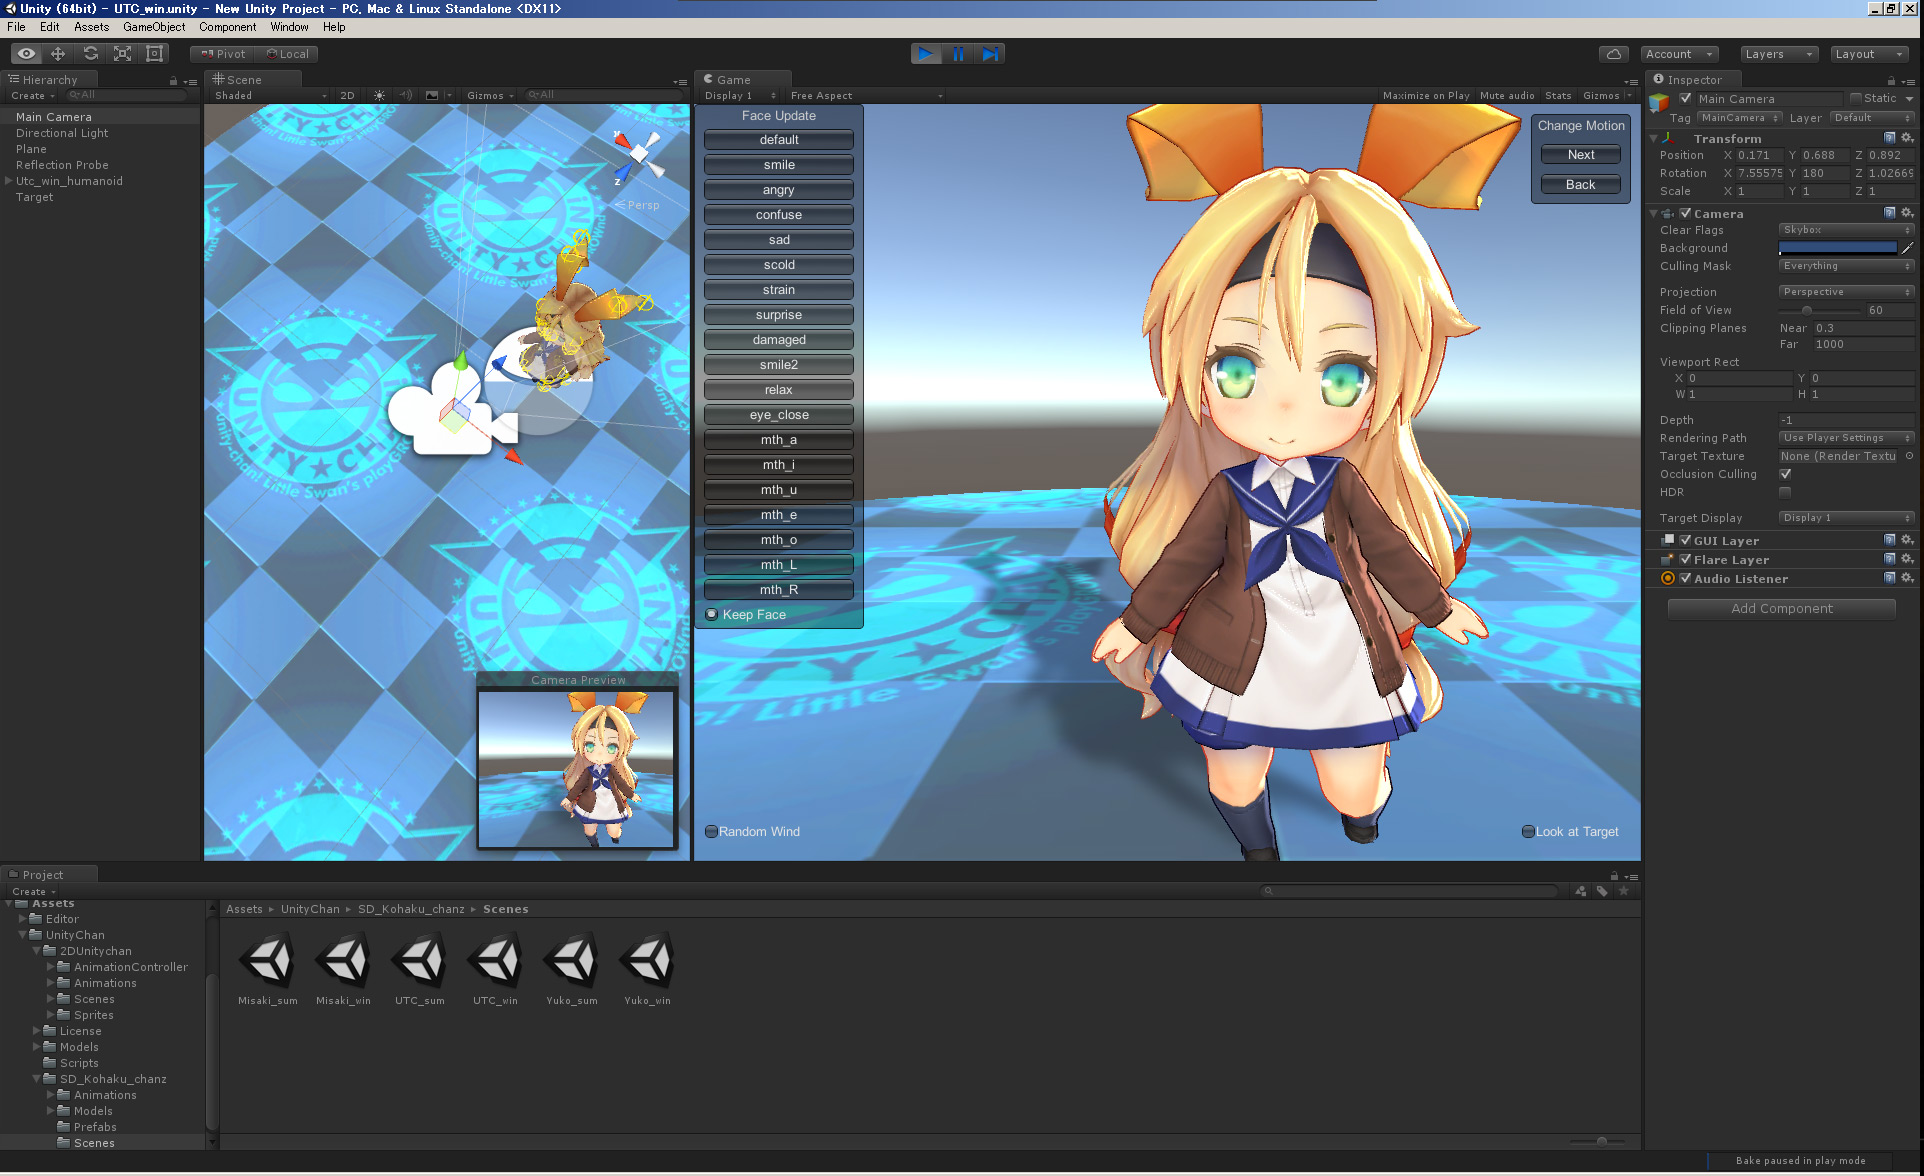Select the Scale tool
The image size is (1924, 1176).
122,54
